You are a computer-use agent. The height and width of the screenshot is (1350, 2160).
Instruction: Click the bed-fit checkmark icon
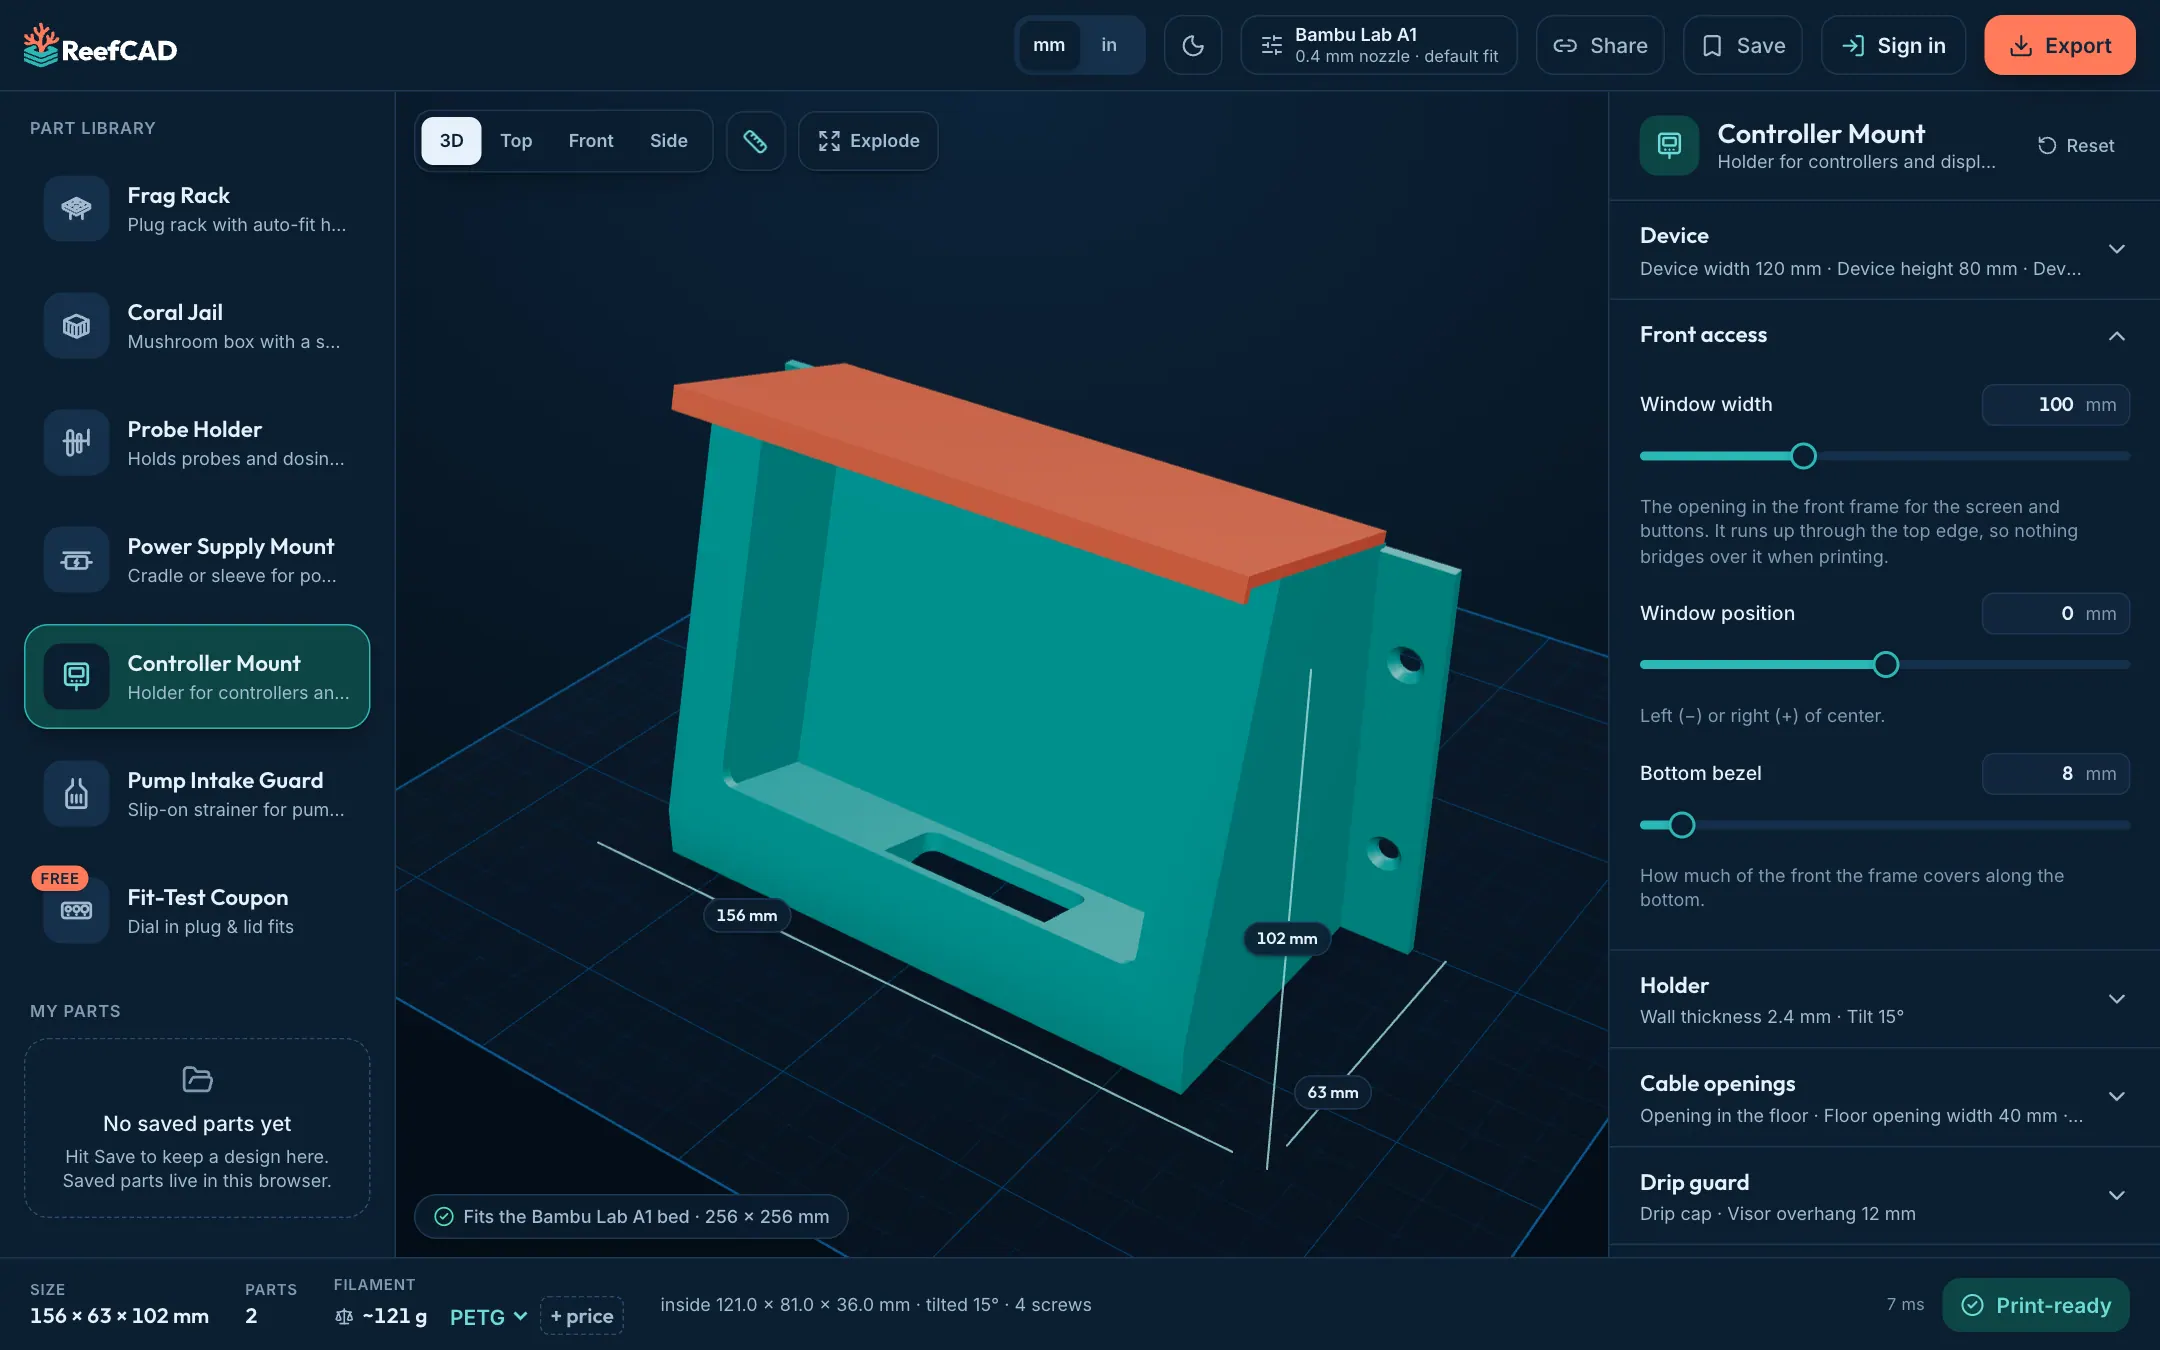444,1216
